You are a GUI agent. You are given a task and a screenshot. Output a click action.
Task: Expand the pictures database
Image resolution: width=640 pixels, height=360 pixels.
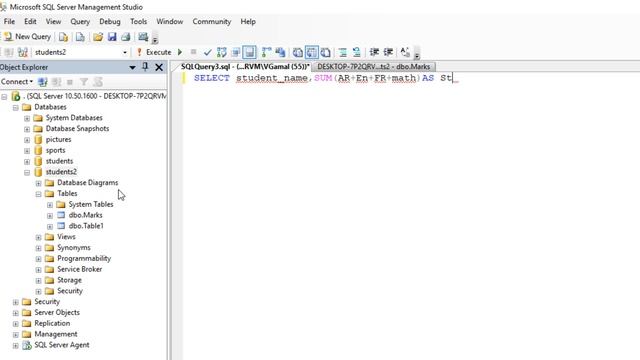[27, 140]
